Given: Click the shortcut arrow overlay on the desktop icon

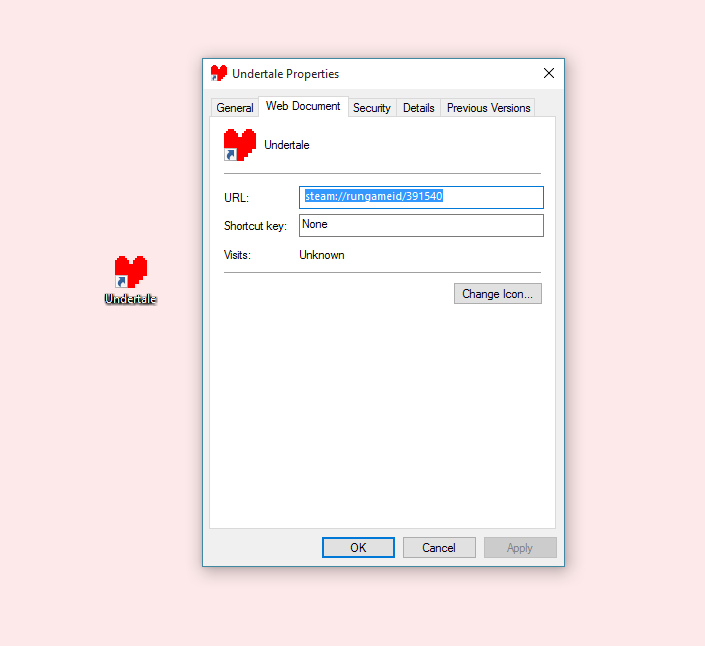Looking at the screenshot, I should 121,282.
